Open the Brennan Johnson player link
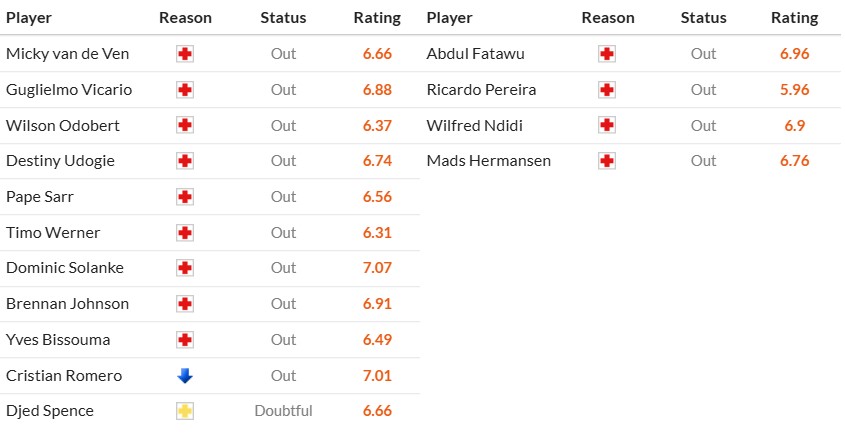 pyautogui.click(x=67, y=303)
